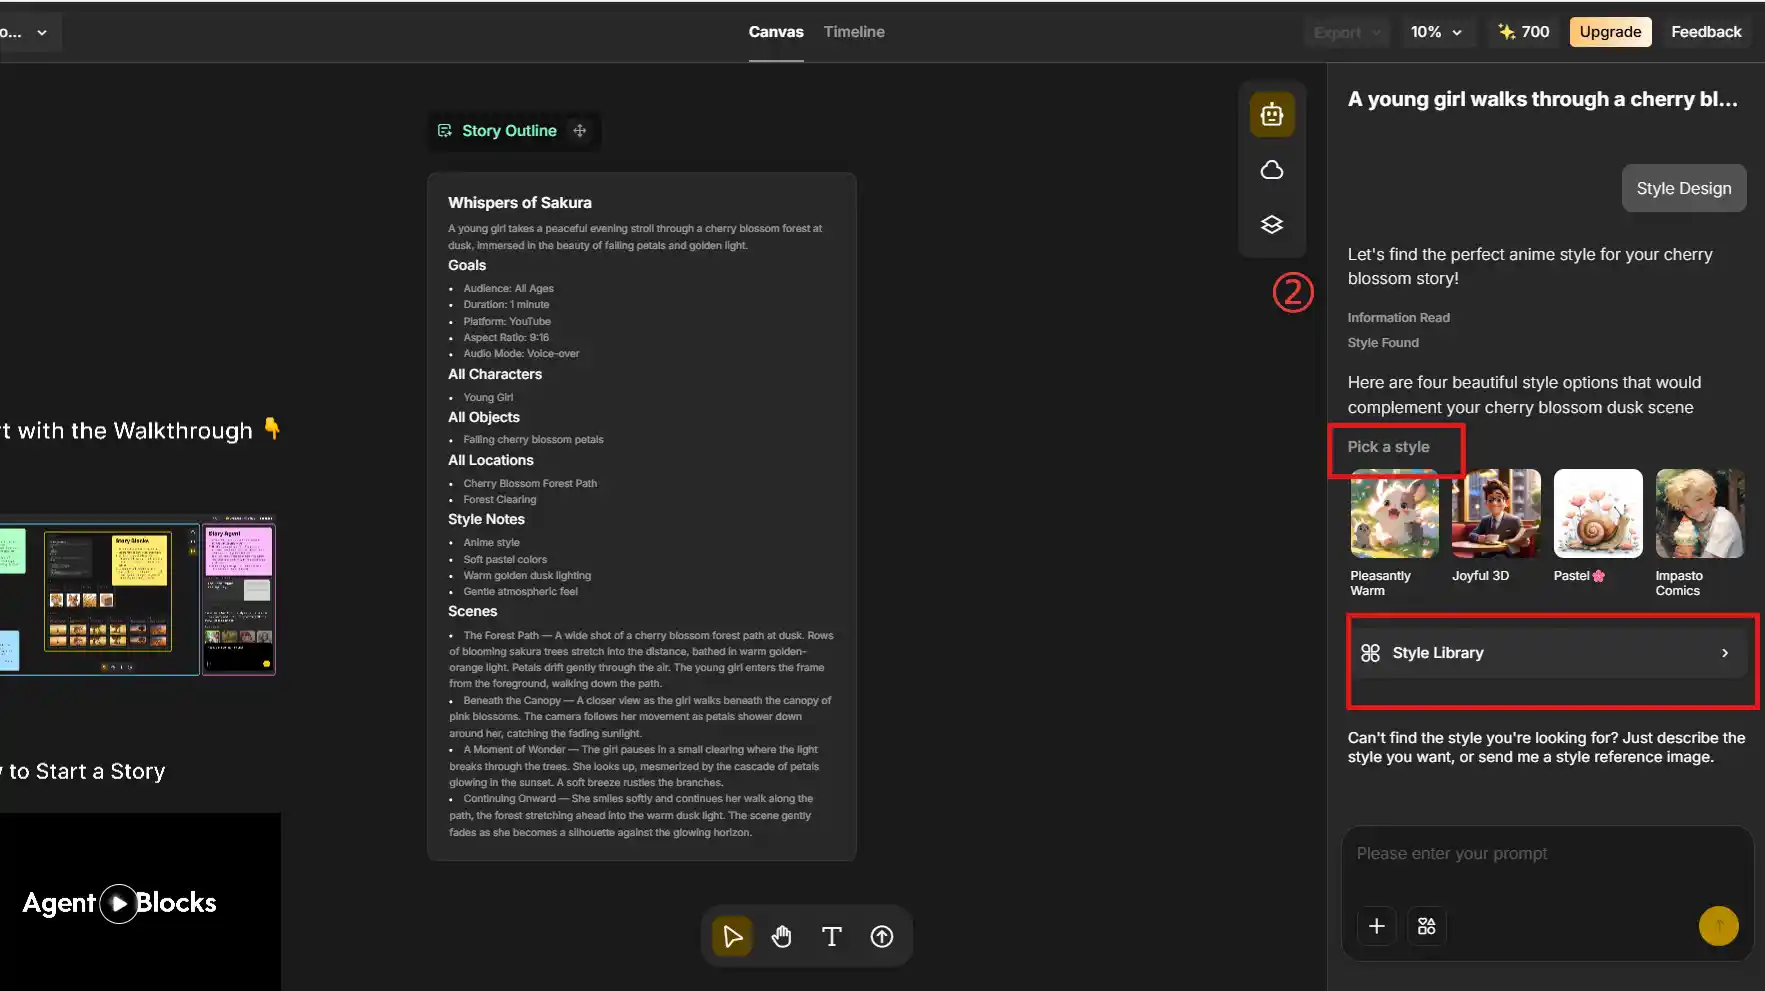Play the Agent Blocks video

point(119,904)
